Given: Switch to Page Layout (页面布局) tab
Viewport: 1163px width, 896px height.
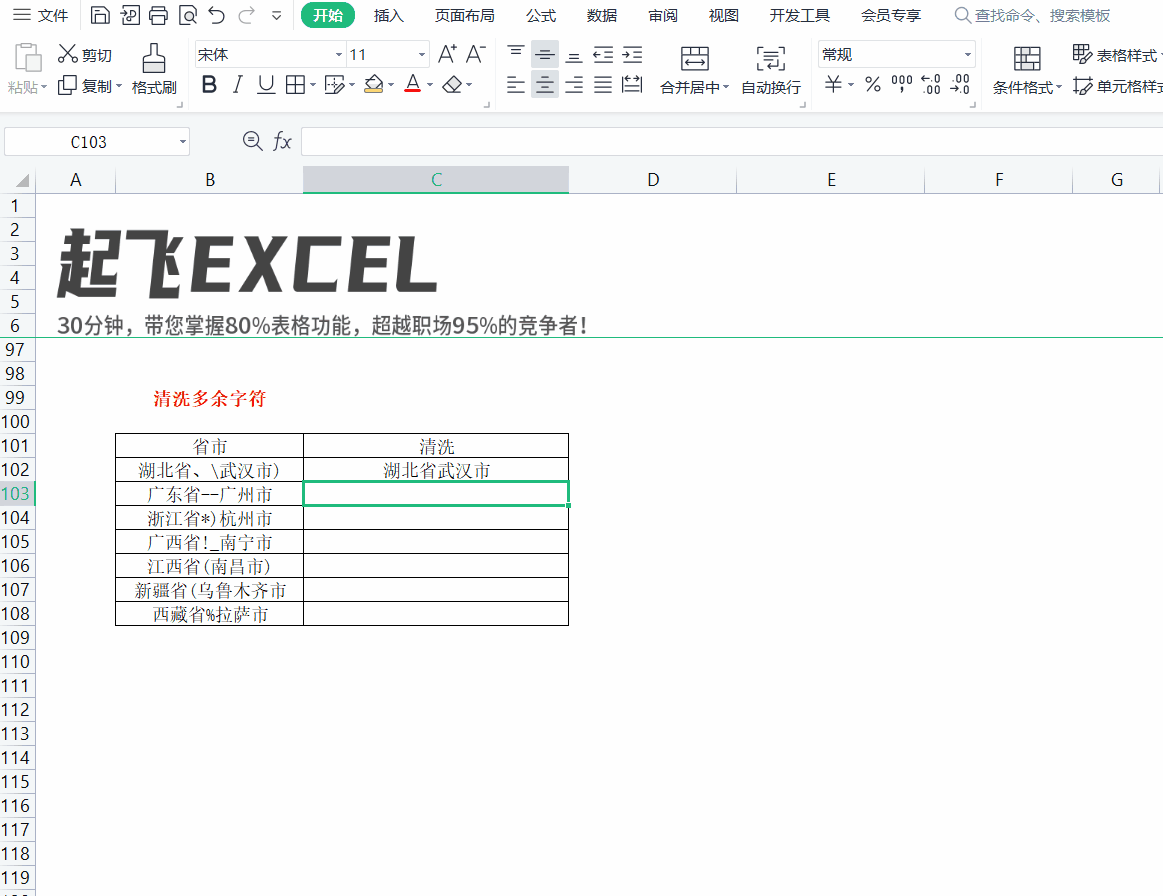Looking at the screenshot, I should [x=464, y=16].
